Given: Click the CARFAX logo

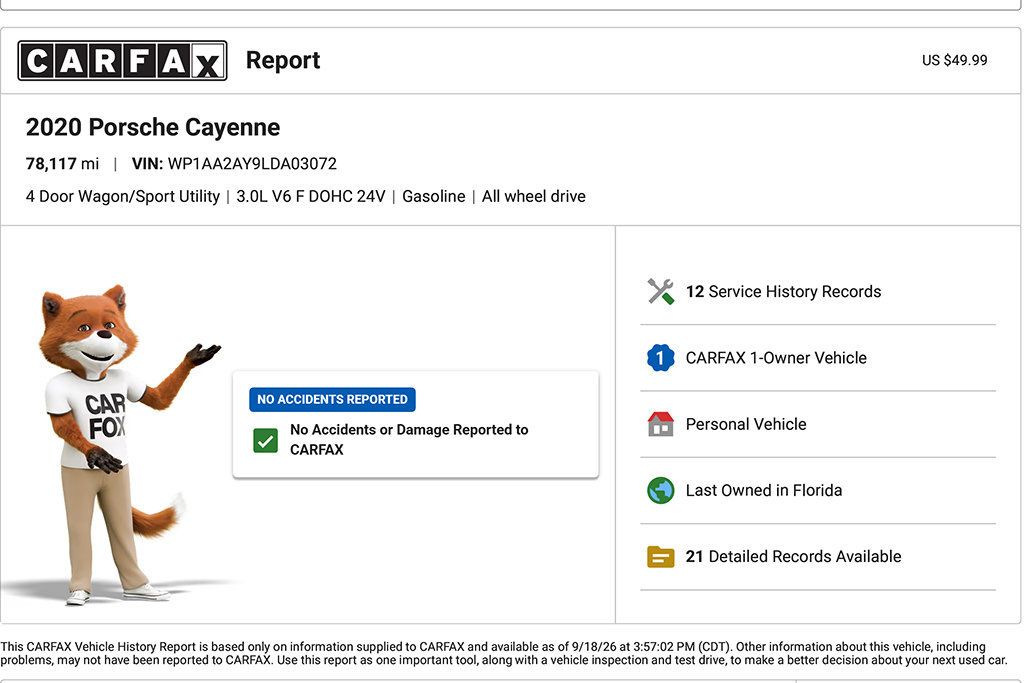Looking at the screenshot, I should [123, 61].
